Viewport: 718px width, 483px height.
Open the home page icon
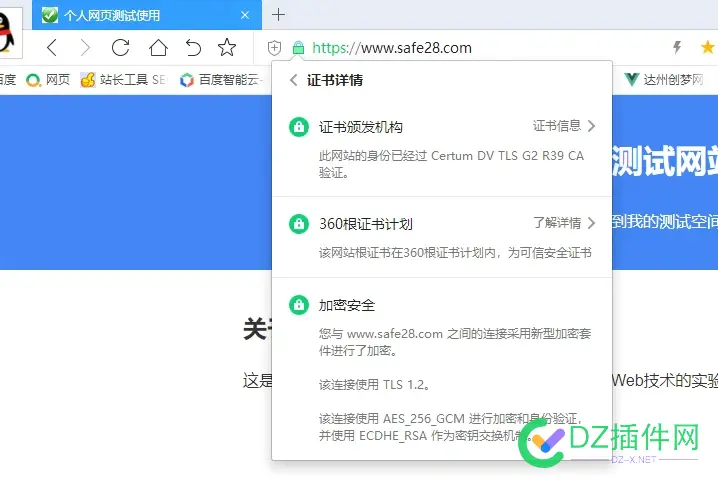(x=158, y=48)
